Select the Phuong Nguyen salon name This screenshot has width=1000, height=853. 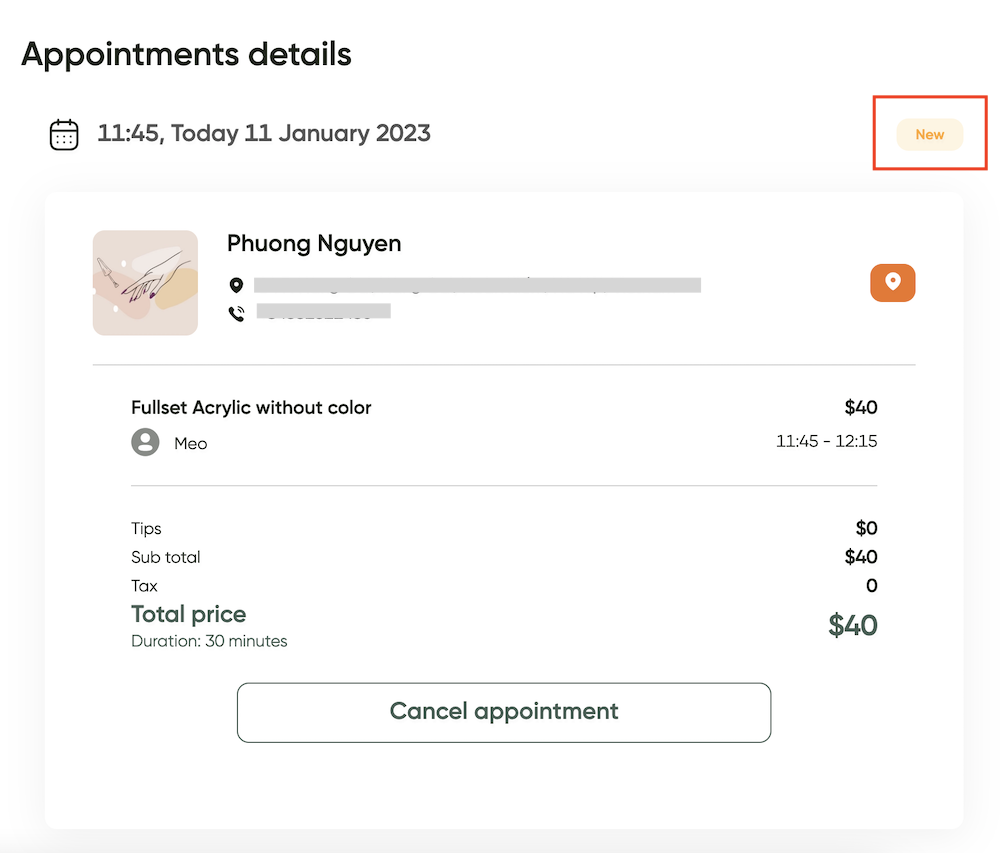pos(314,244)
